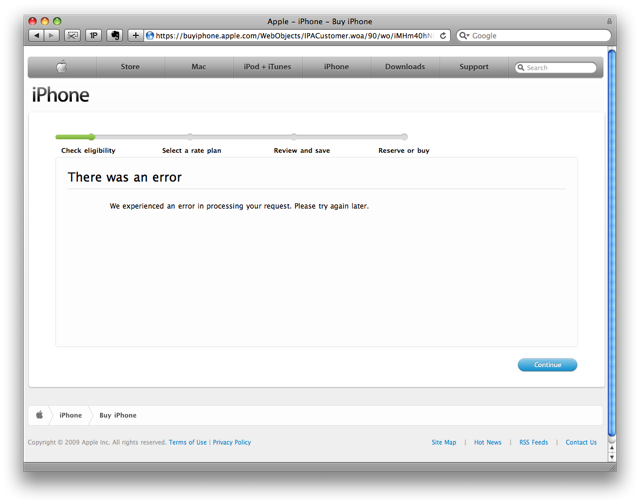The width and height of the screenshot is (640, 504).
Task: Click the Review and save step
Action: point(302,151)
